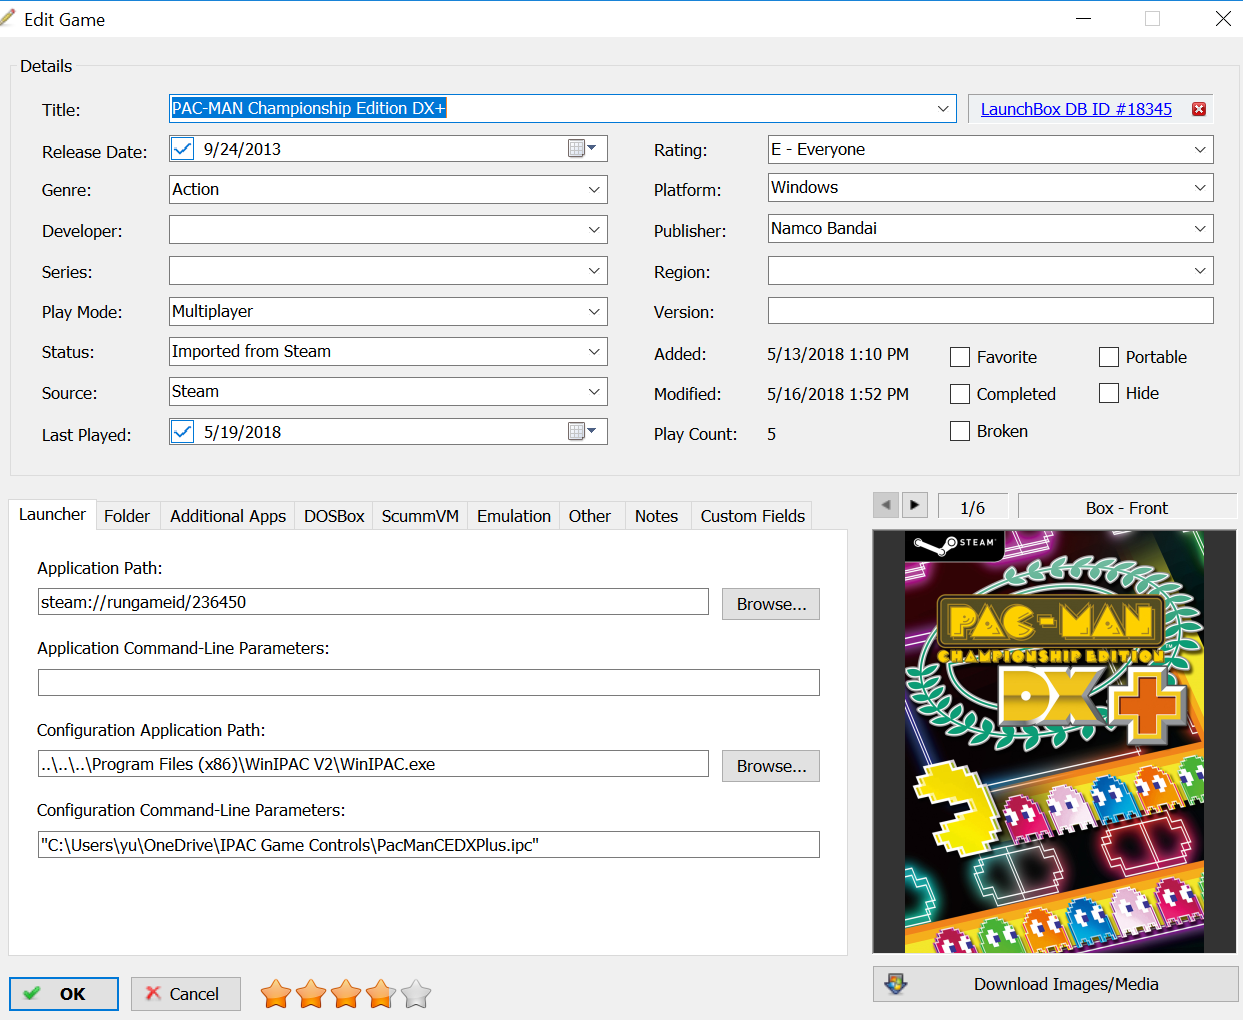Viewport: 1243px width, 1020px height.
Task: Open the DOSBox tab
Action: [x=334, y=516]
